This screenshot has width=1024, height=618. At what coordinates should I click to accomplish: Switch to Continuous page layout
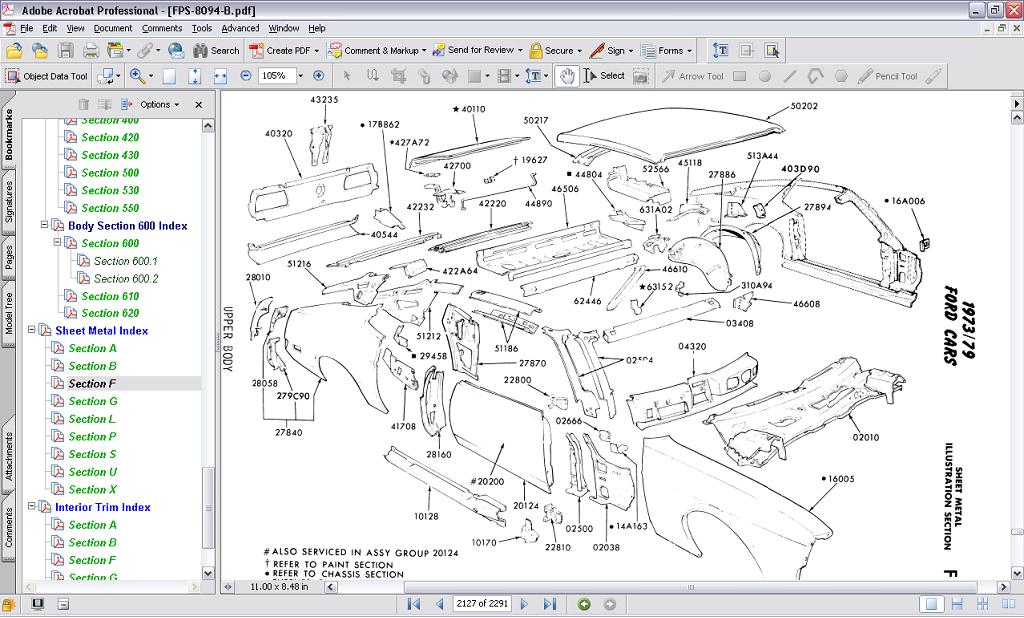(x=957, y=604)
